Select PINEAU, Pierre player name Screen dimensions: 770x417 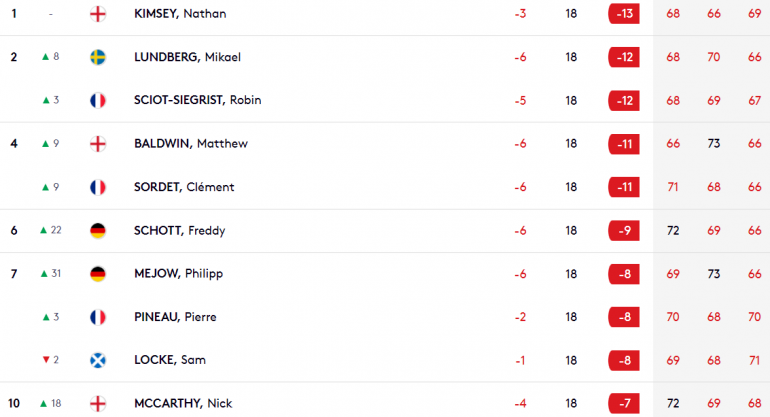tap(175, 317)
